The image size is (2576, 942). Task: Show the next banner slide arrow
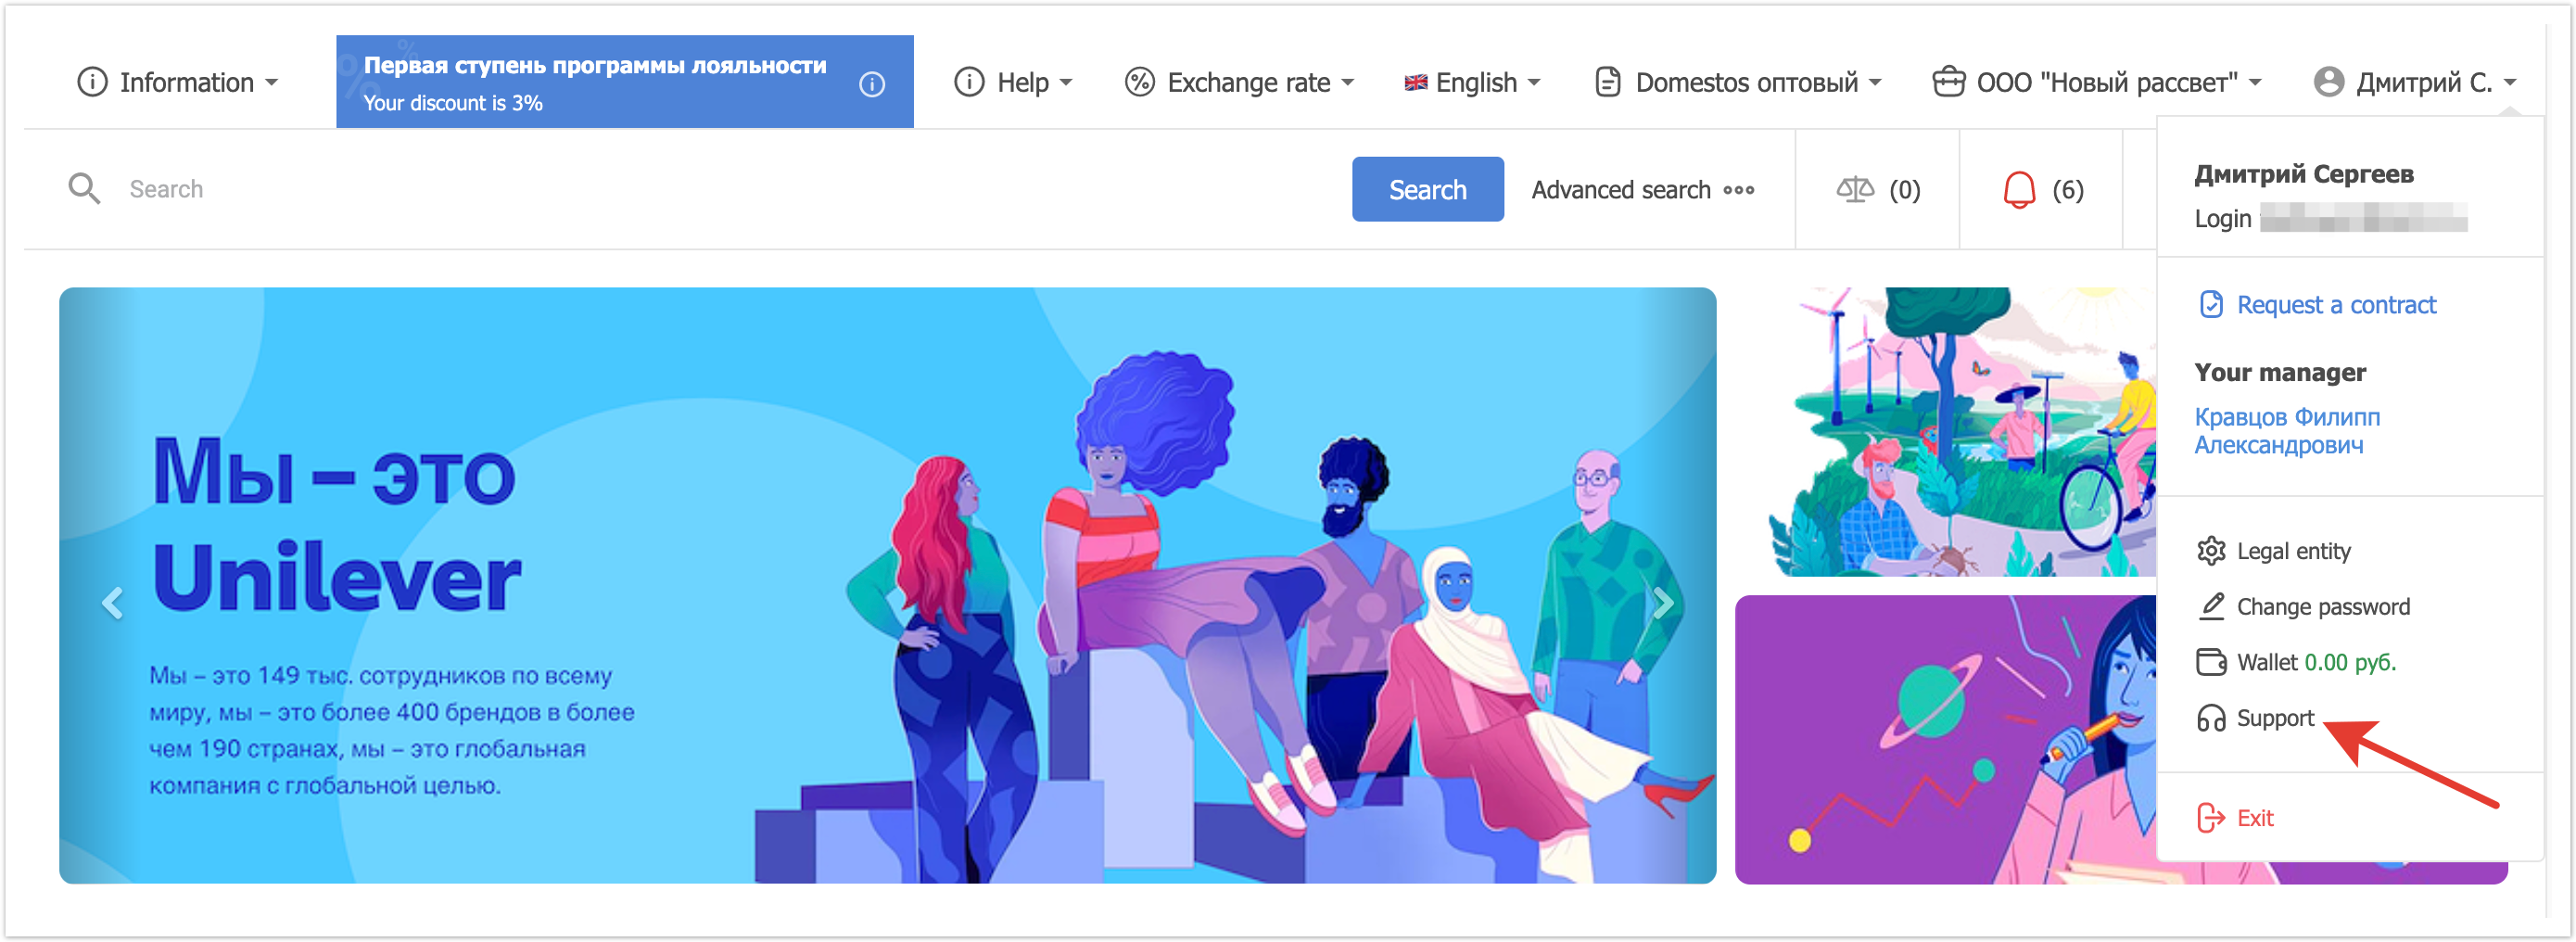click(x=1662, y=603)
